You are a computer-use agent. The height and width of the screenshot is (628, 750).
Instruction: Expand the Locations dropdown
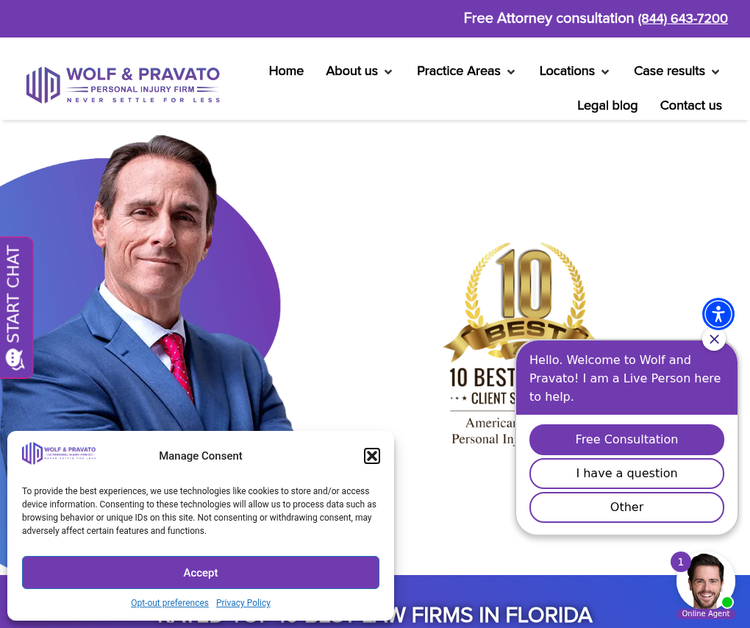(574, 71)
